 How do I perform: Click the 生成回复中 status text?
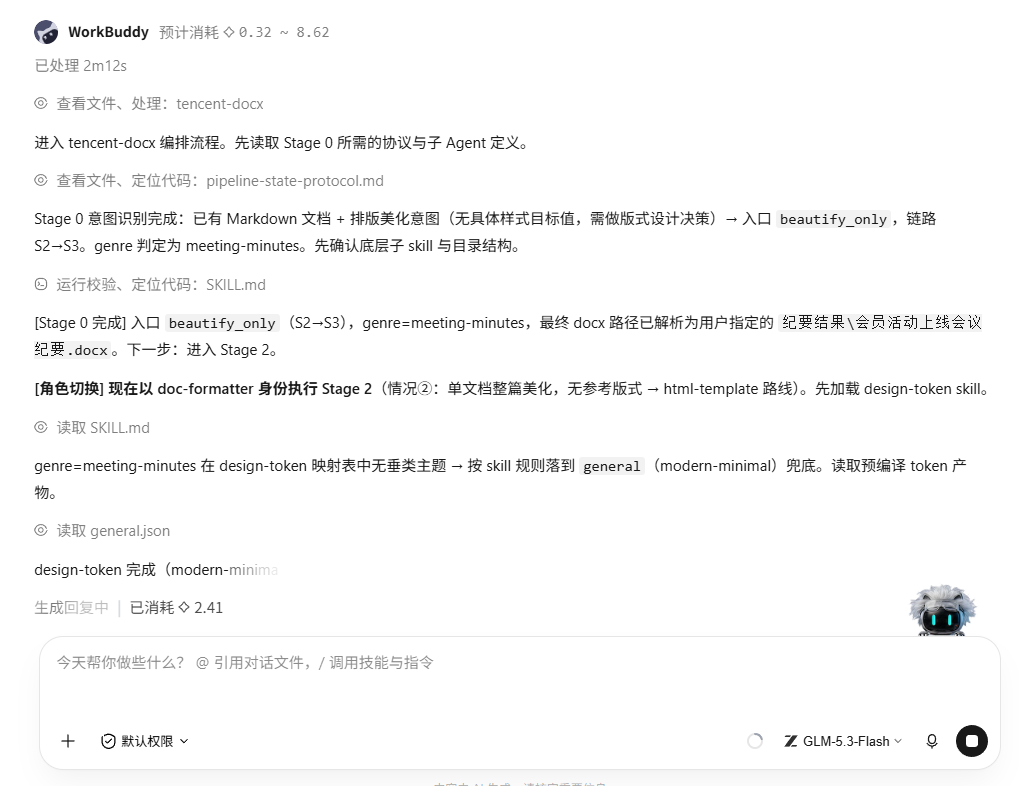click(x=71, y=608)
